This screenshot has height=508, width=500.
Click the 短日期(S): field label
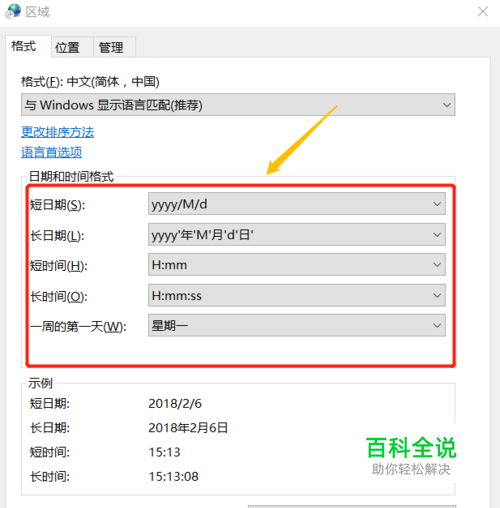(58, 205)
